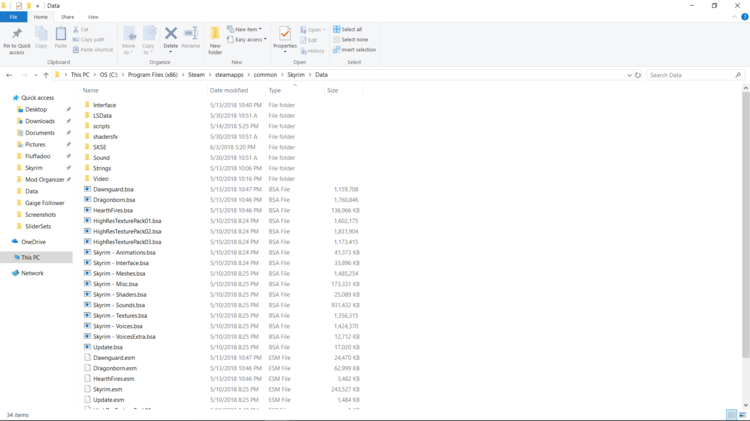This screenshot has width=750, height=421.
Task: Open recent locations dropdown arrow
Action: [36, 75]
